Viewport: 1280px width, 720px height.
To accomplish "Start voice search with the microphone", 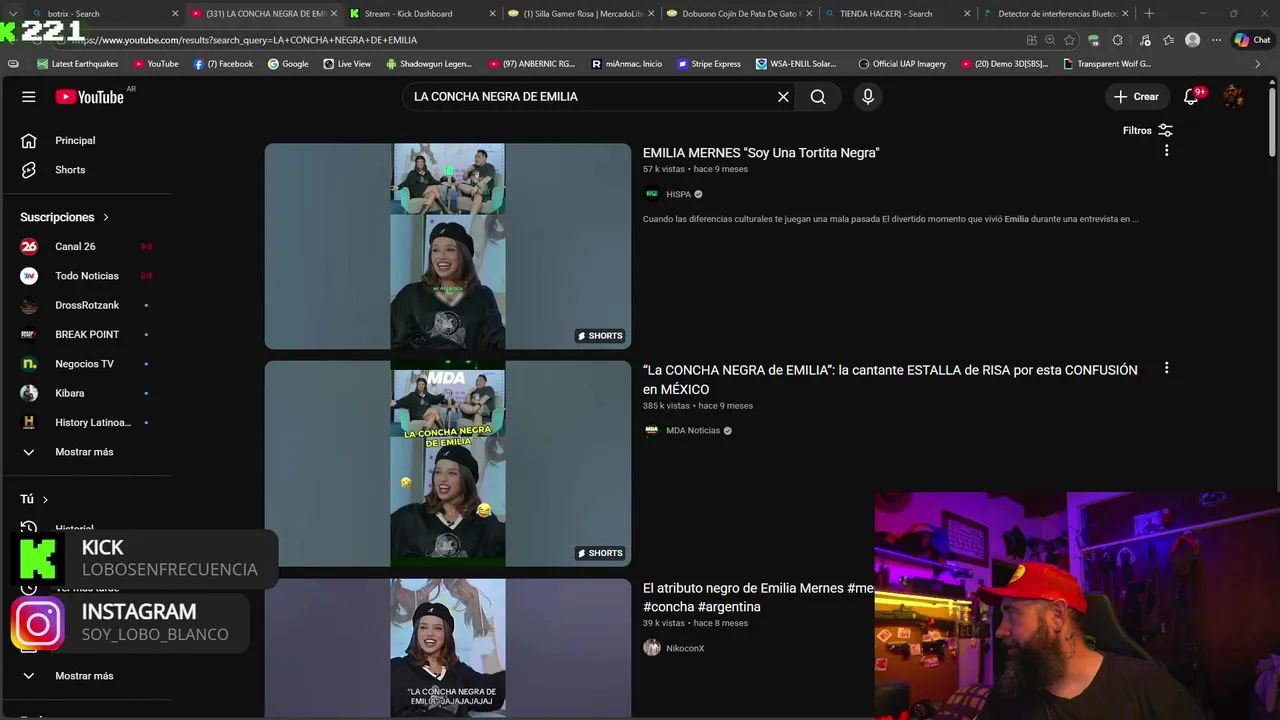I will [868, 97].
